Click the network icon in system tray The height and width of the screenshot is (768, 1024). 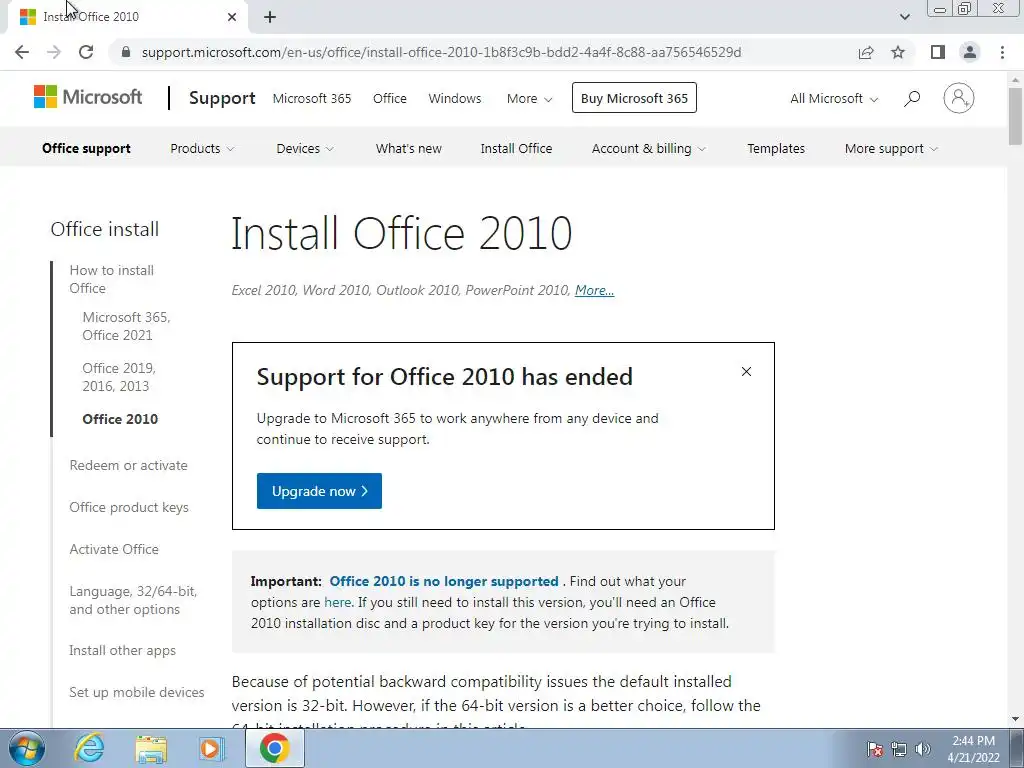point(899,749)
